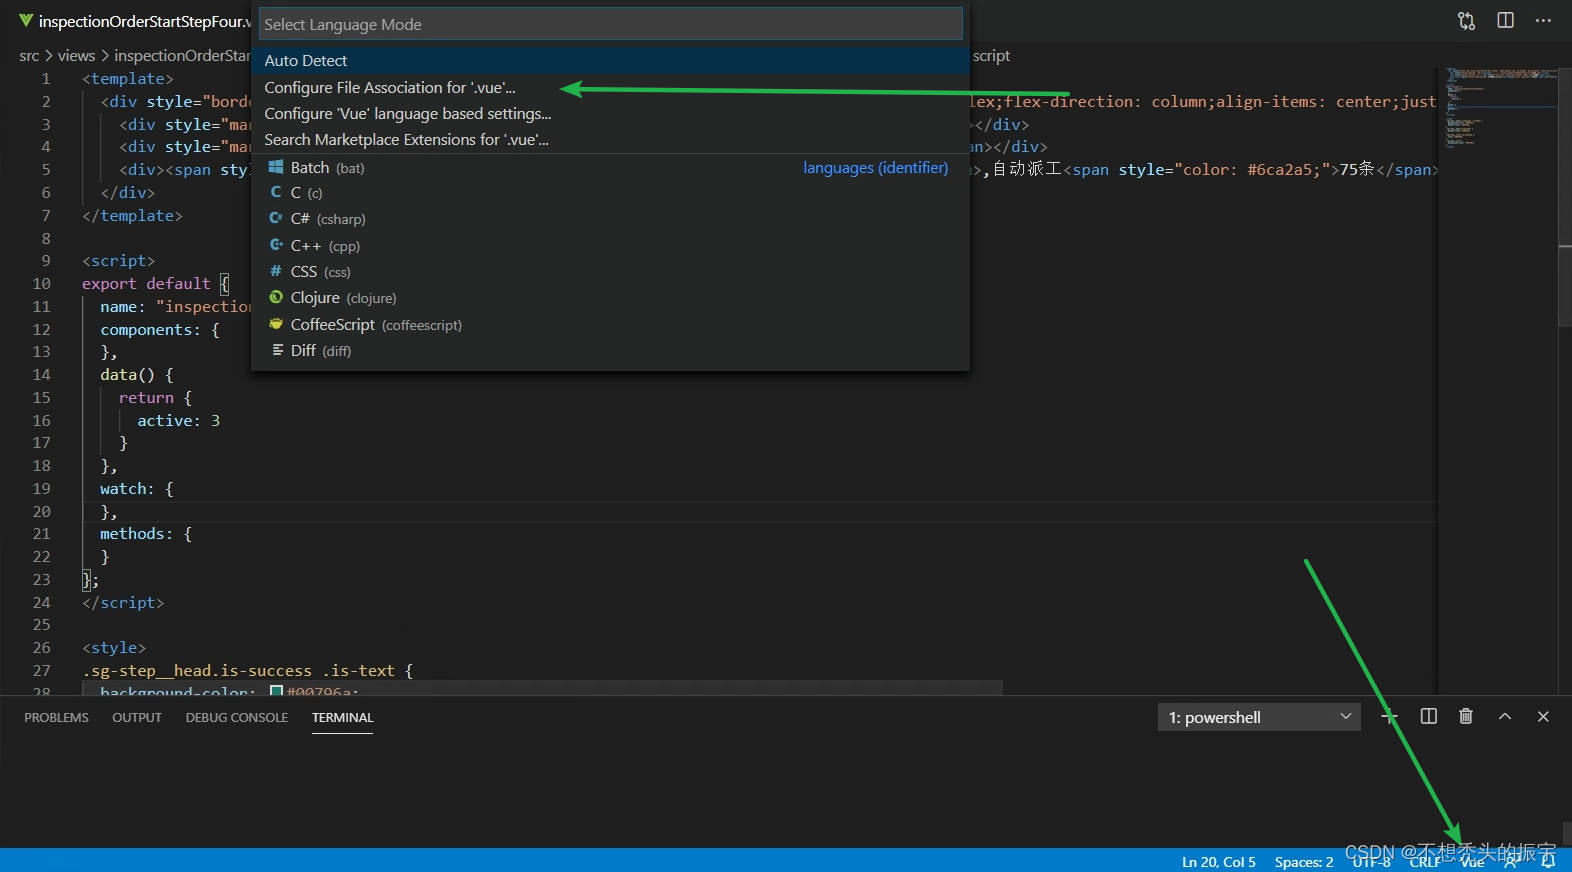Switch to the DEBUG CONSOLE tab
The image size is (1572, 872).
236,718
